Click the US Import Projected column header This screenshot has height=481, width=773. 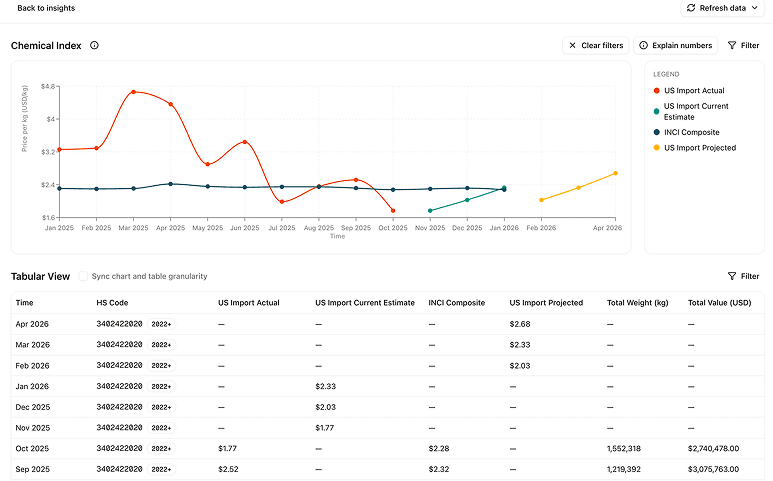click(x=546, y=302)
